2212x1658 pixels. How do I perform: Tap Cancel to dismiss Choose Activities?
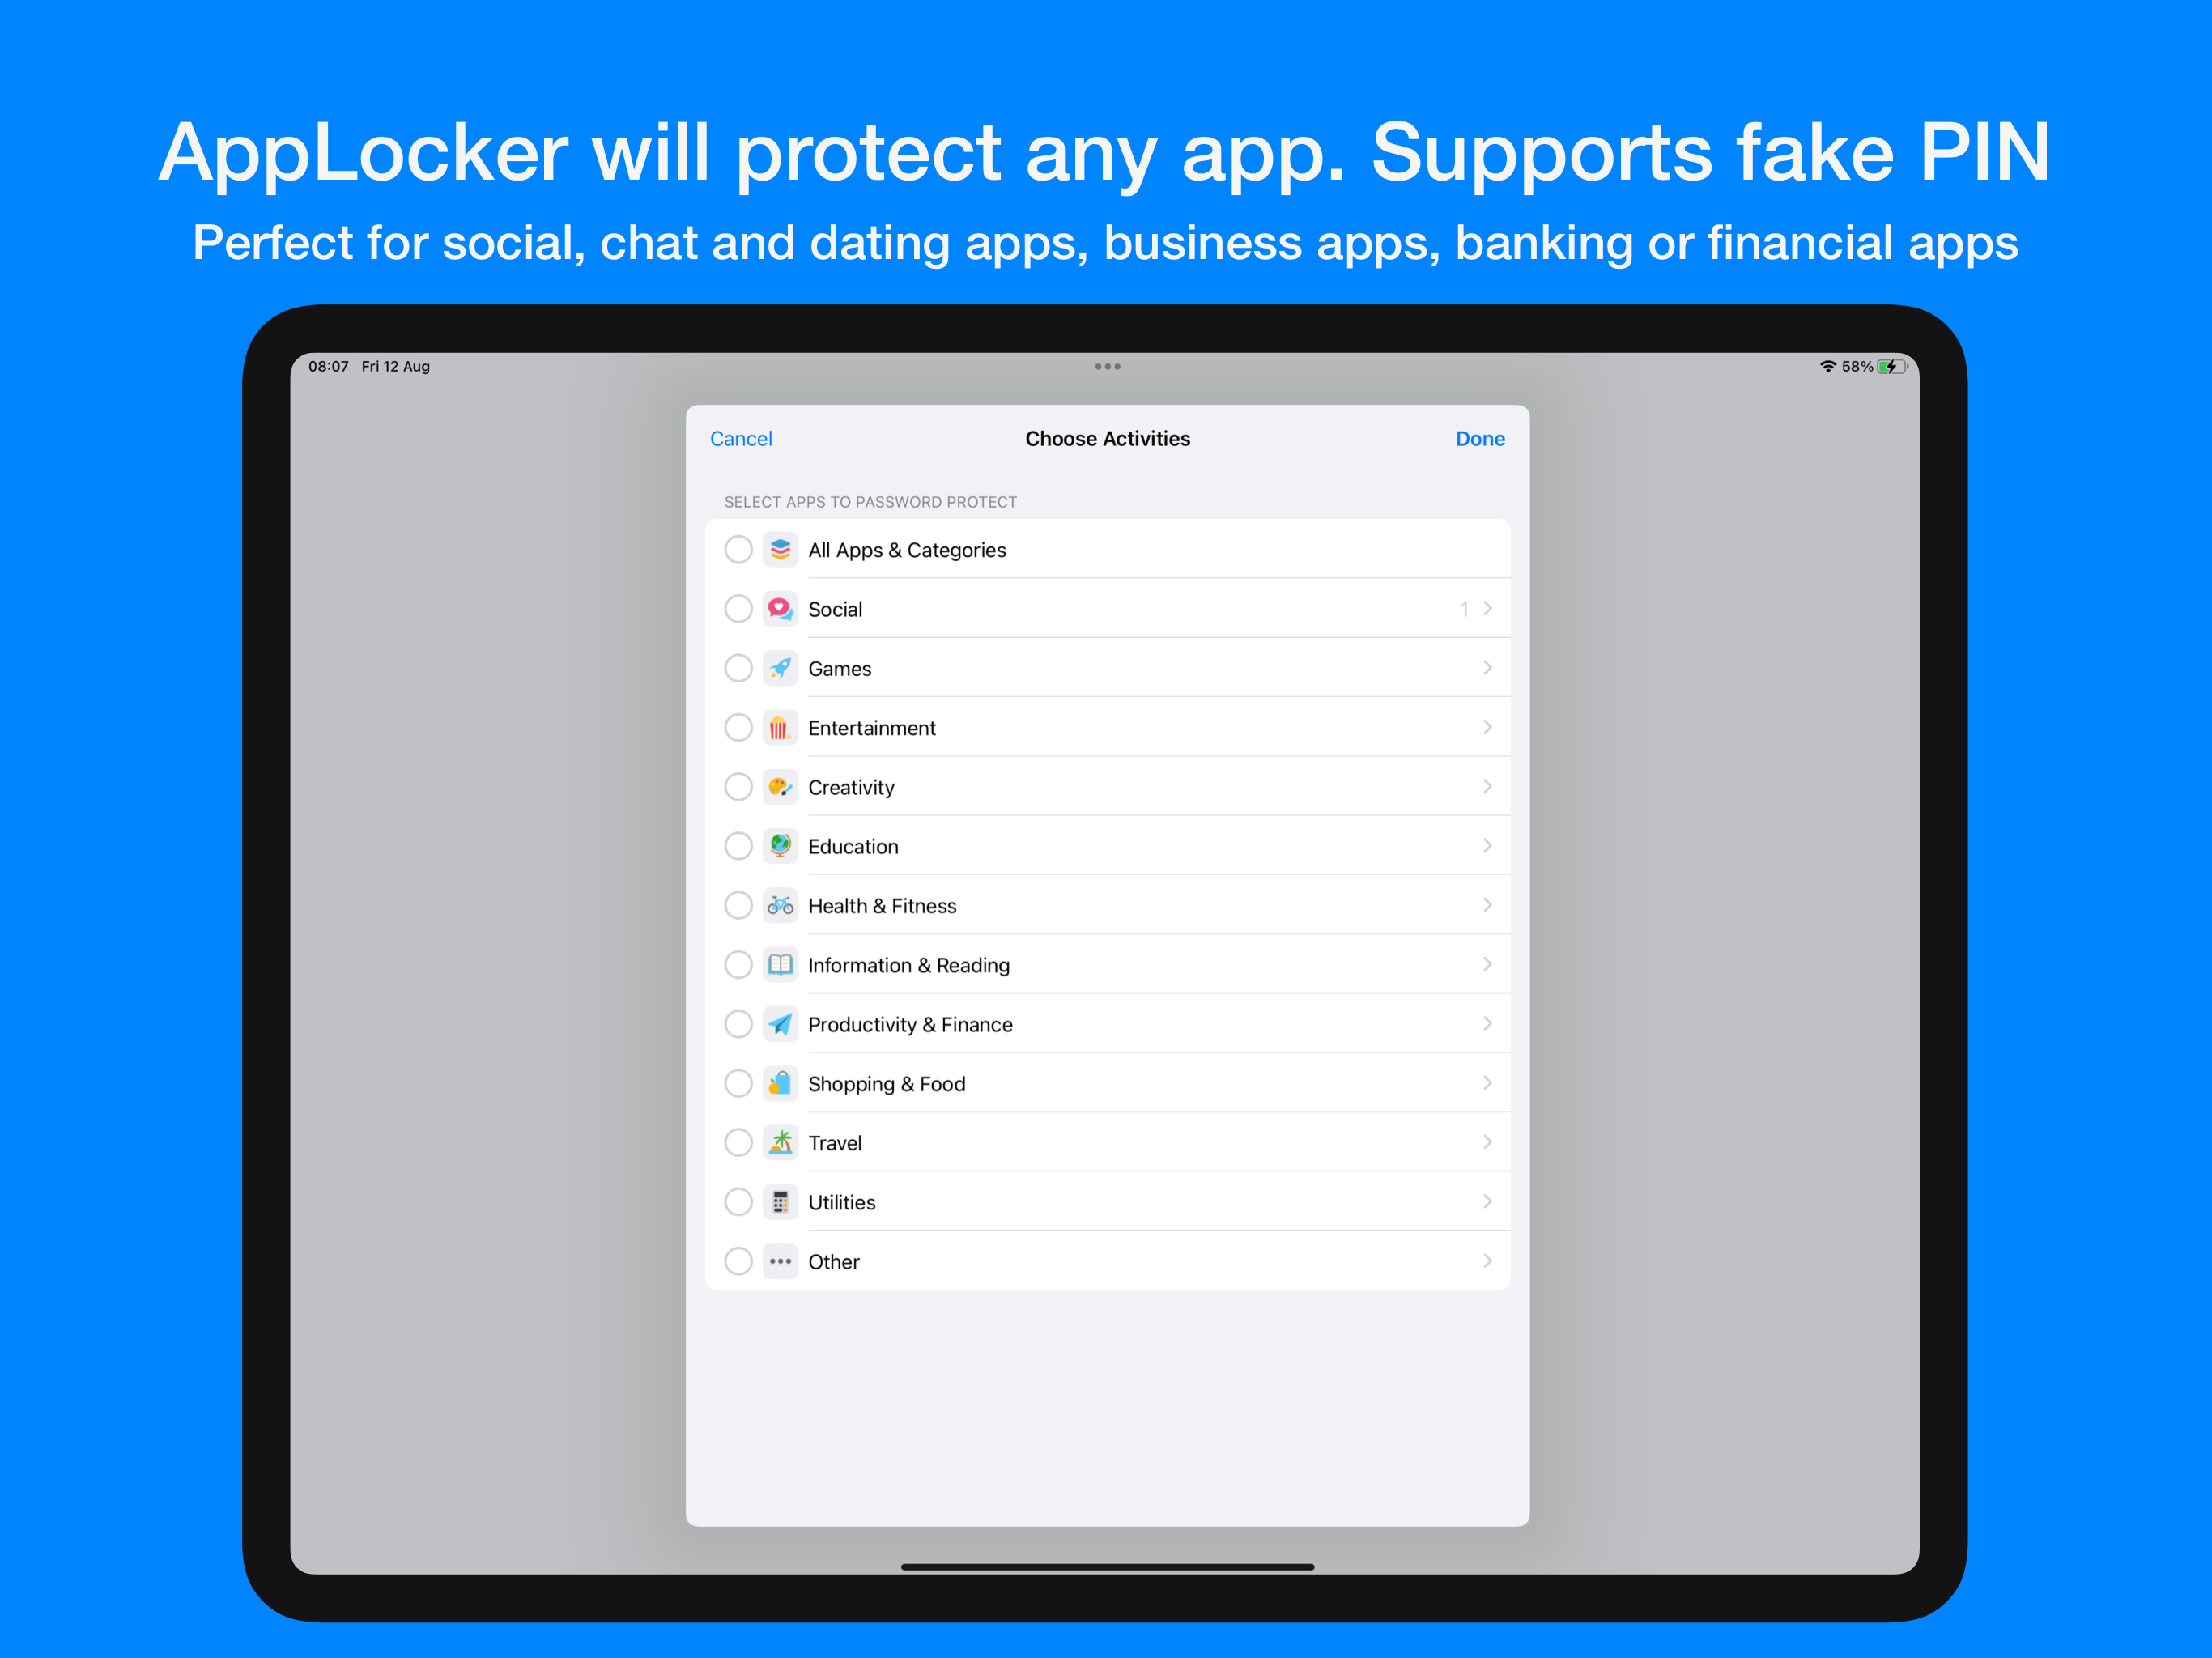(x=741, y=439)
